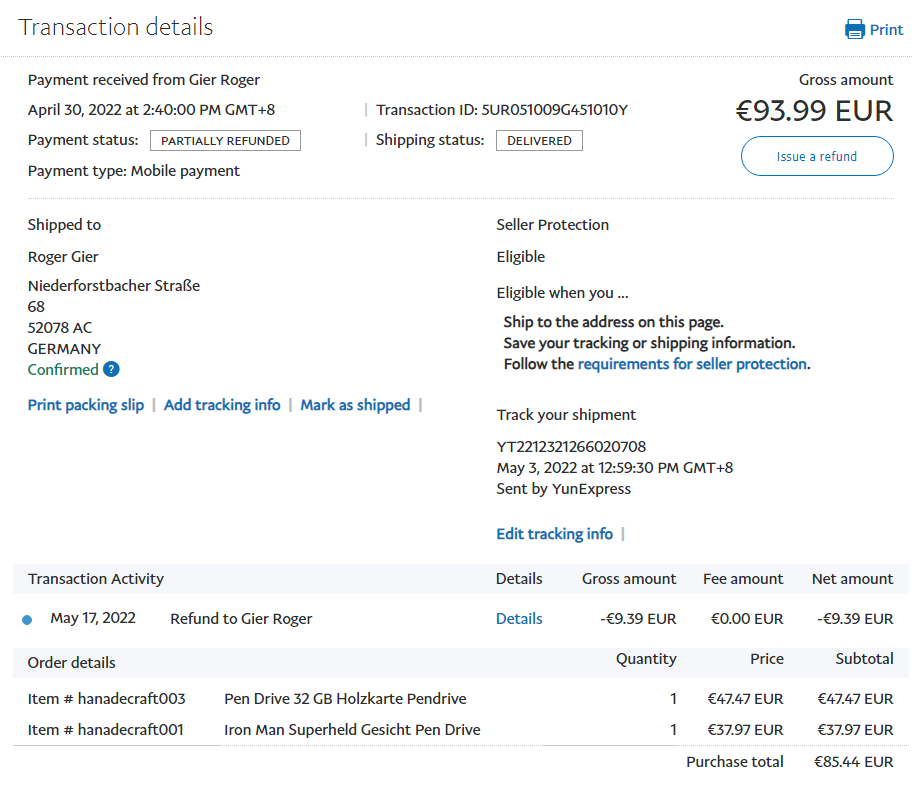This screenshot has width=912, height=785.
Task: Select Add tracking info link
Action: (x=222, y=405)
